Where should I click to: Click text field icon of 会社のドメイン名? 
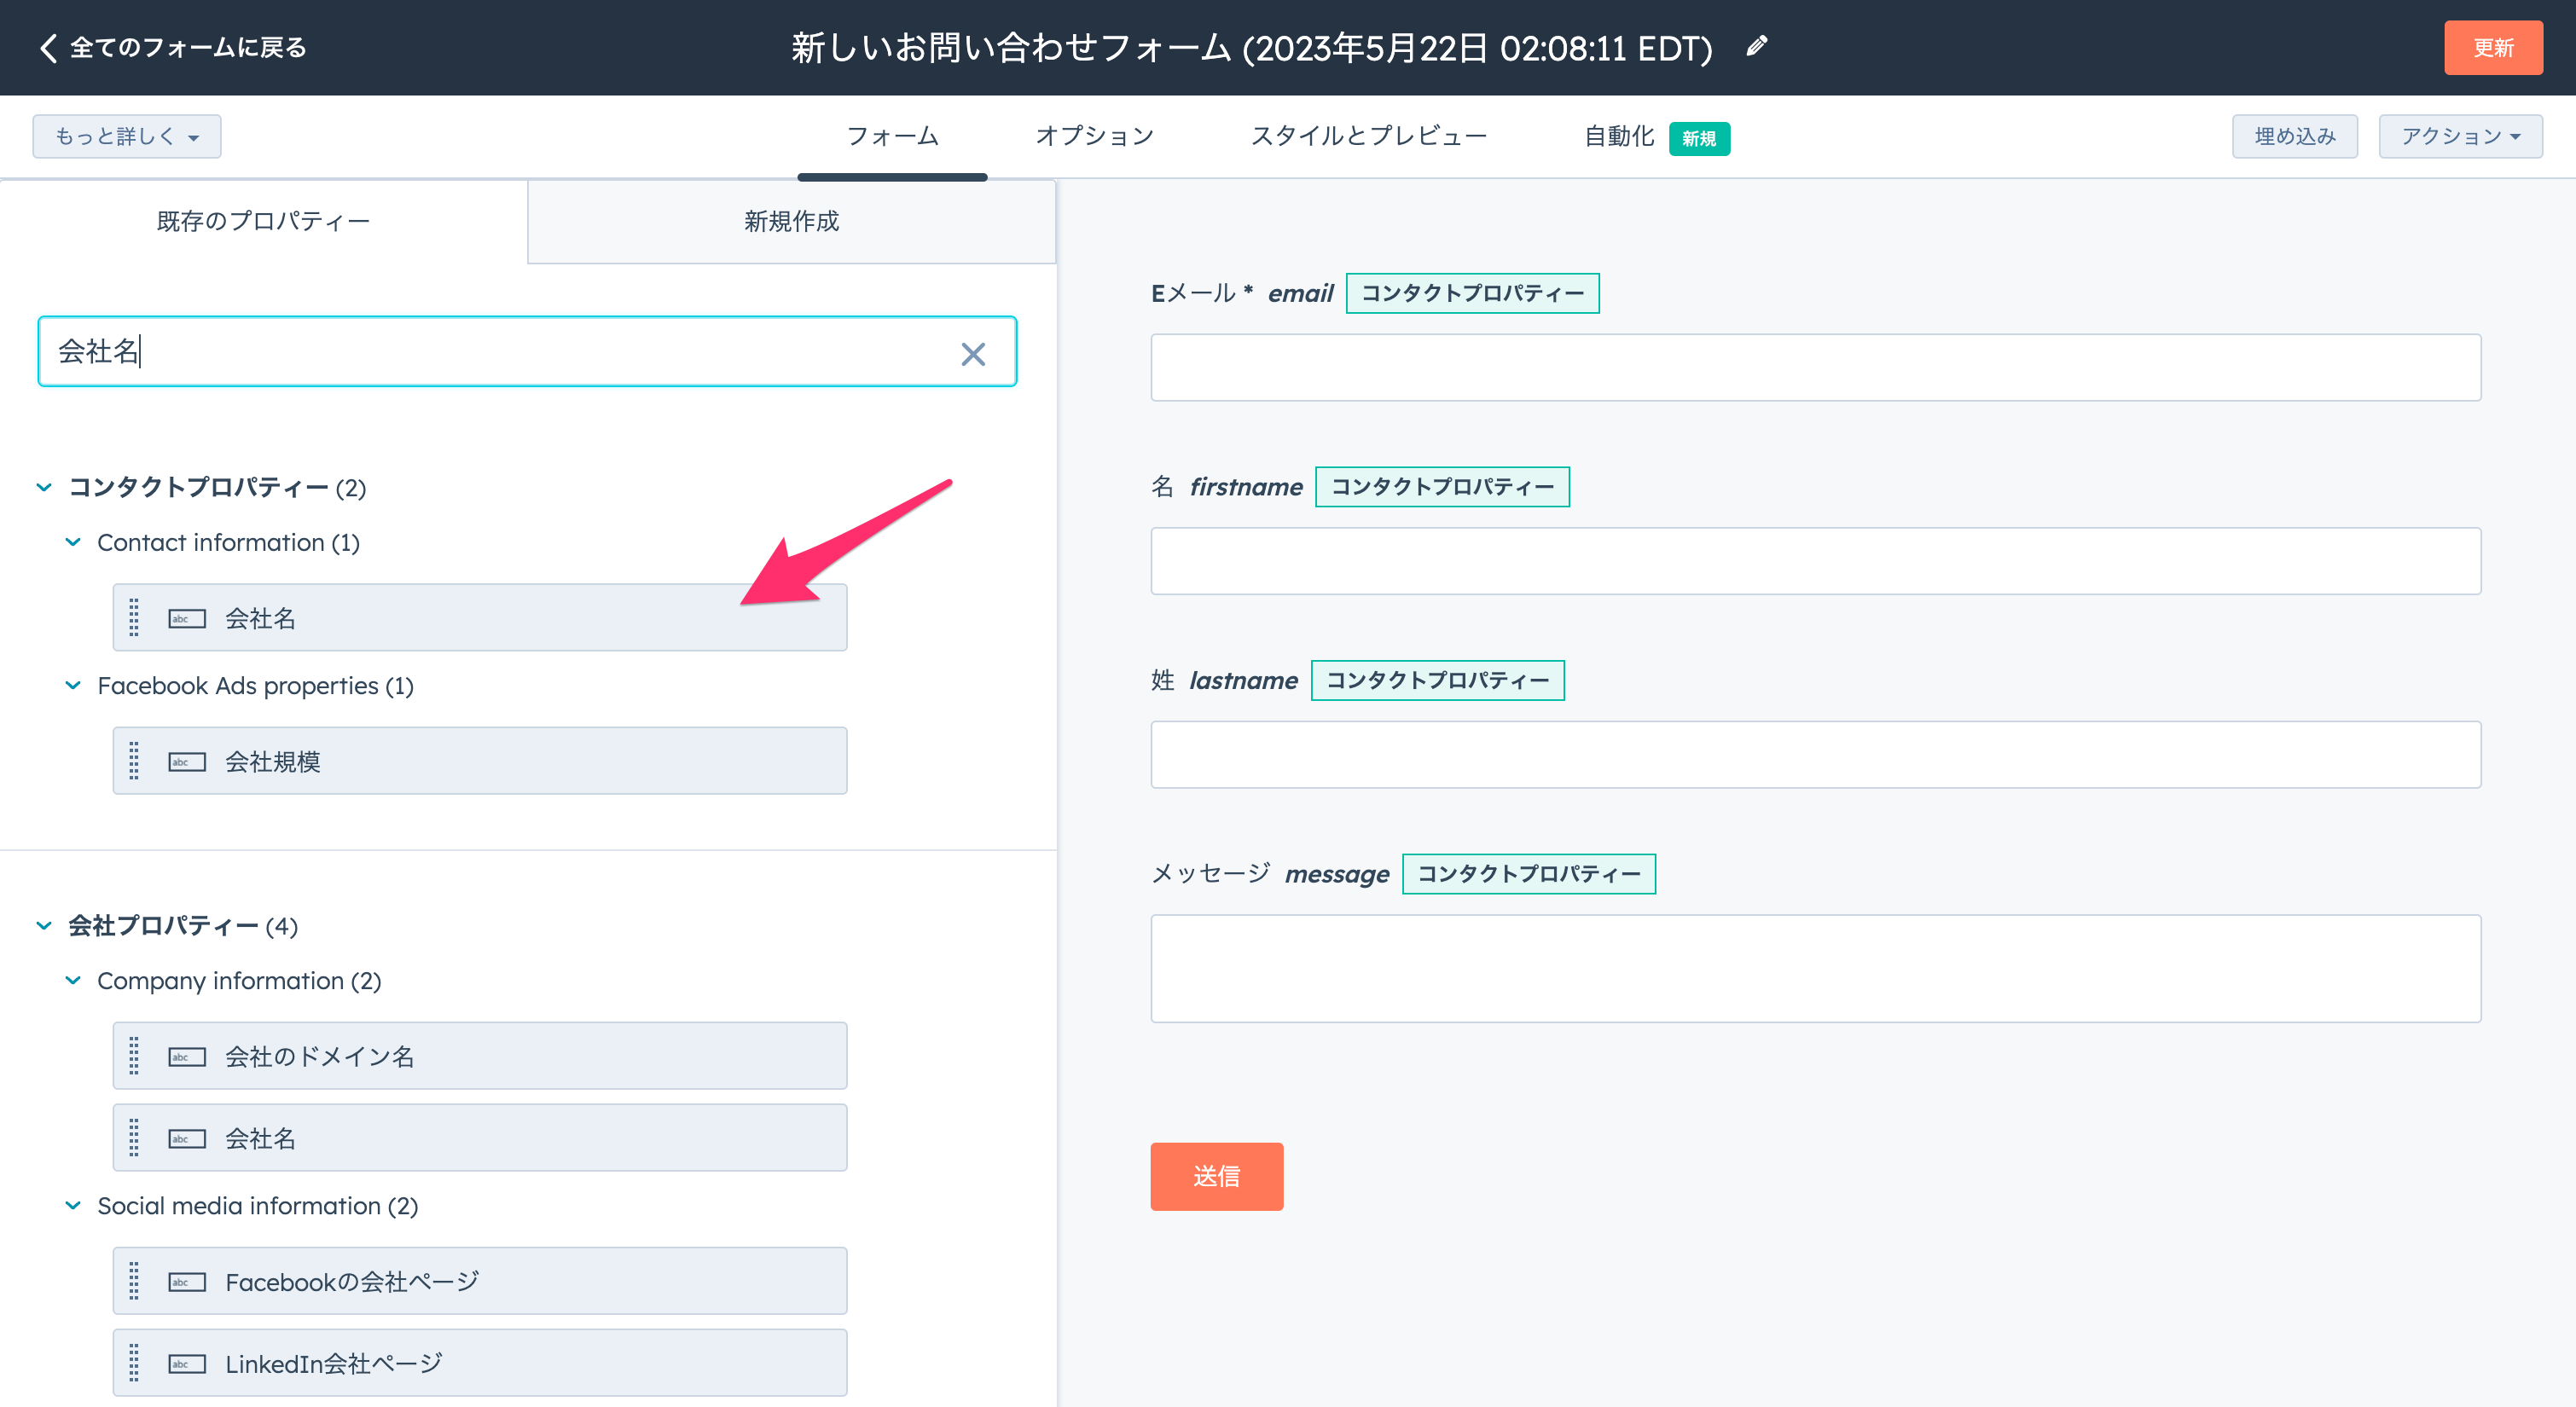187,1057
